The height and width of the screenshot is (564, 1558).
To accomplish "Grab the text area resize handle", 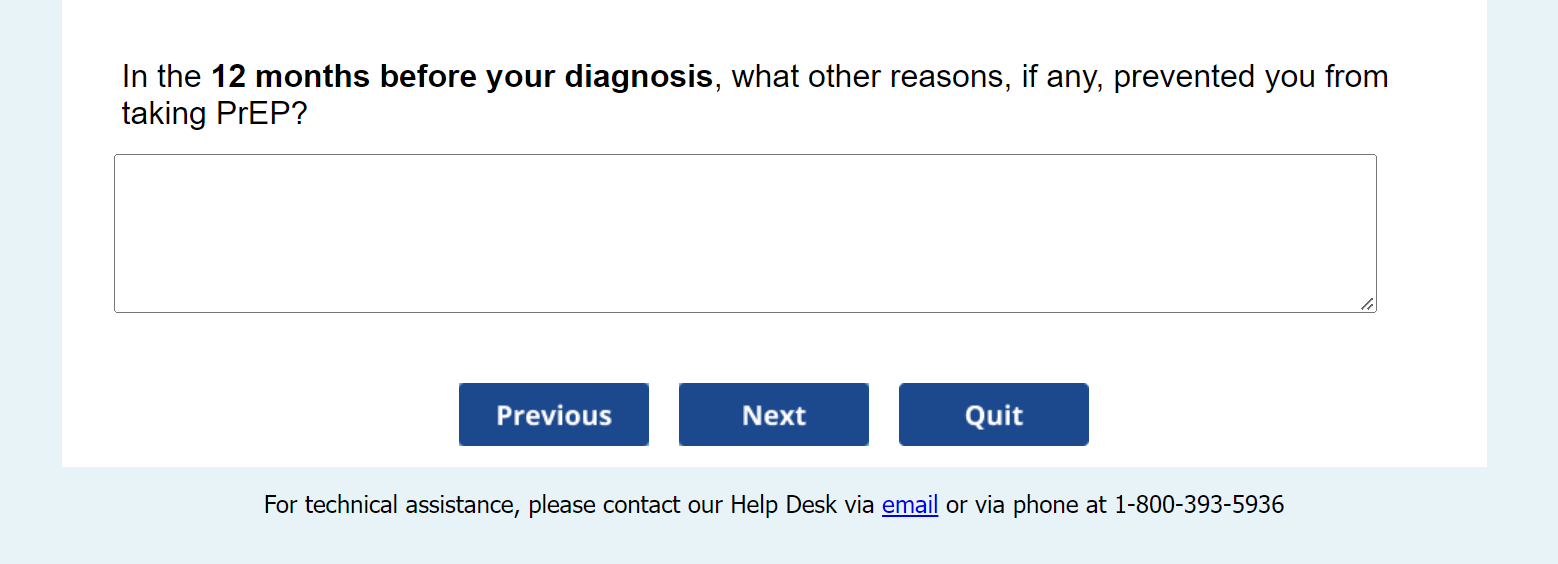I will click(x=1367, y=304).
